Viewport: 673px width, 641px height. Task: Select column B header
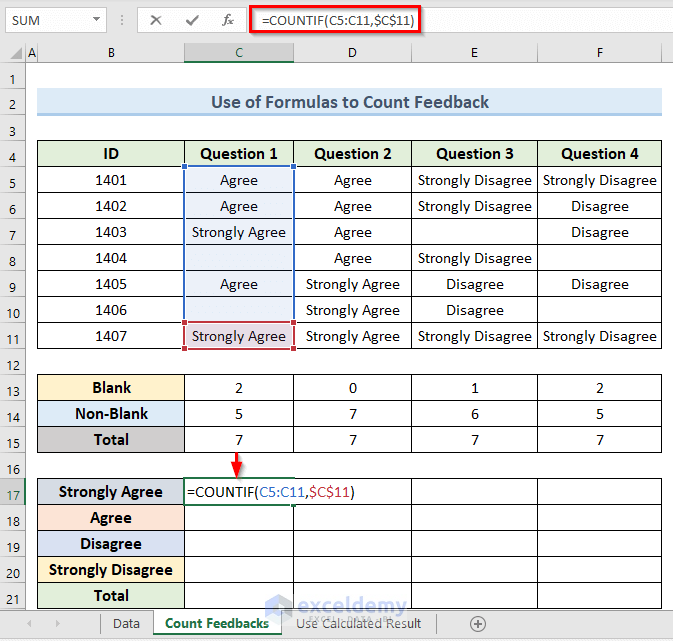(111, 53)
